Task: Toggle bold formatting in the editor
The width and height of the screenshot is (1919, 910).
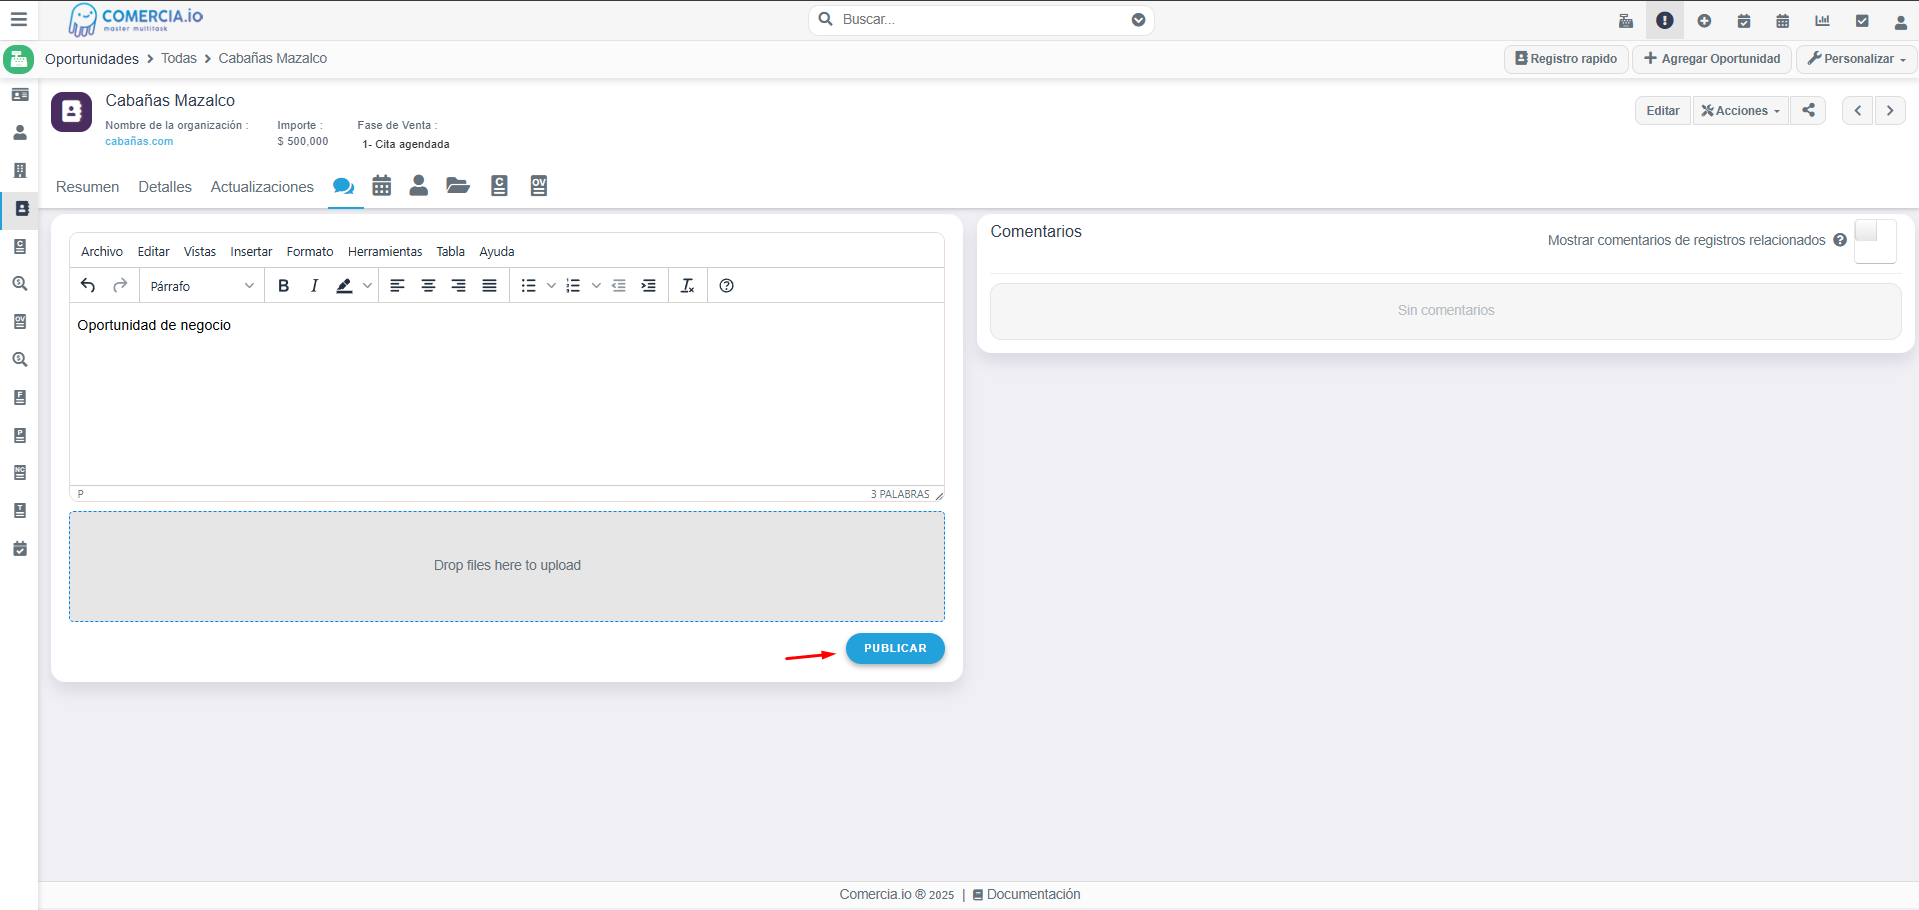Action: tap(284, 286)
